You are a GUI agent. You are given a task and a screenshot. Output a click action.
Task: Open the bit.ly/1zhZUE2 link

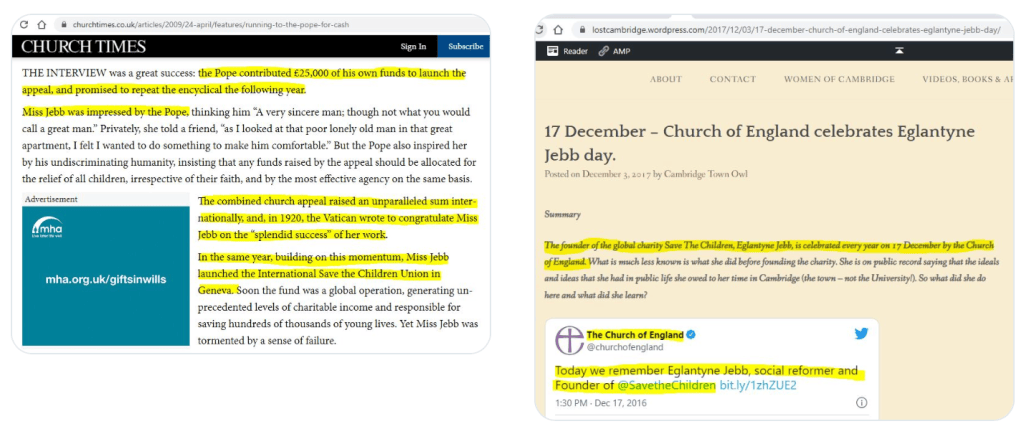(x=758, y=385)
